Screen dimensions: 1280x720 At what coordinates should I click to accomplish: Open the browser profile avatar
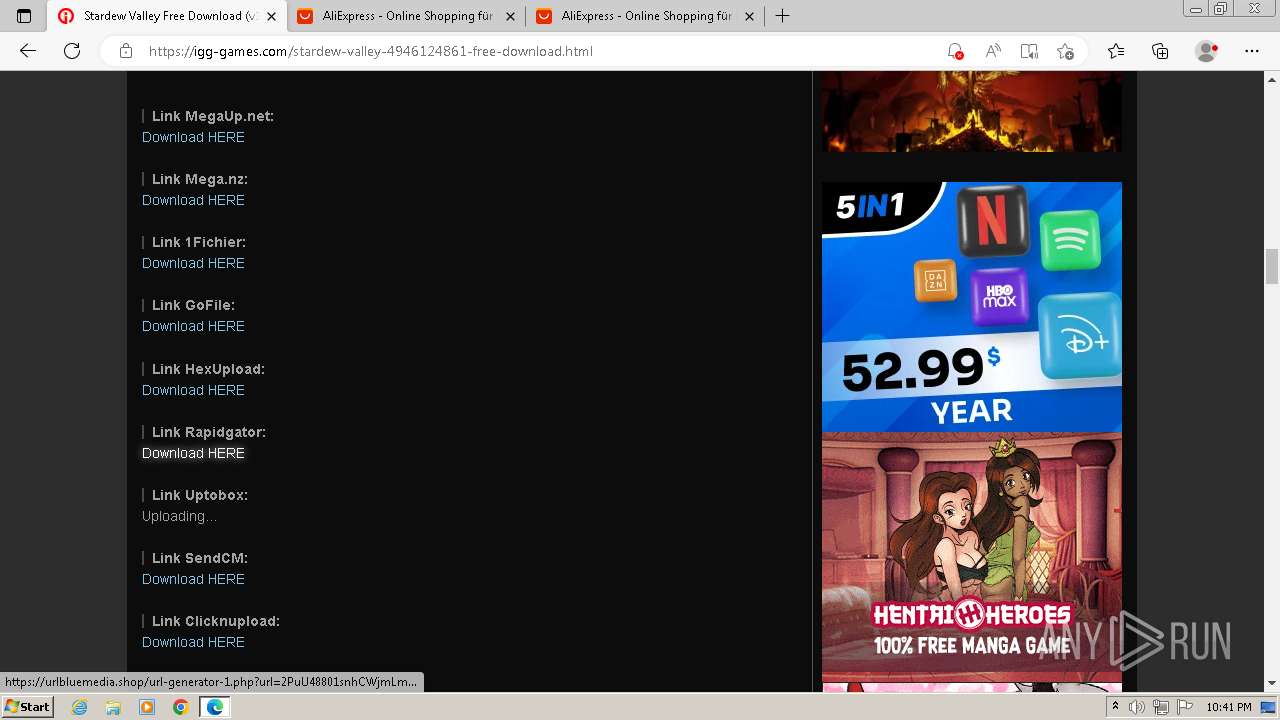[1207, 51]
